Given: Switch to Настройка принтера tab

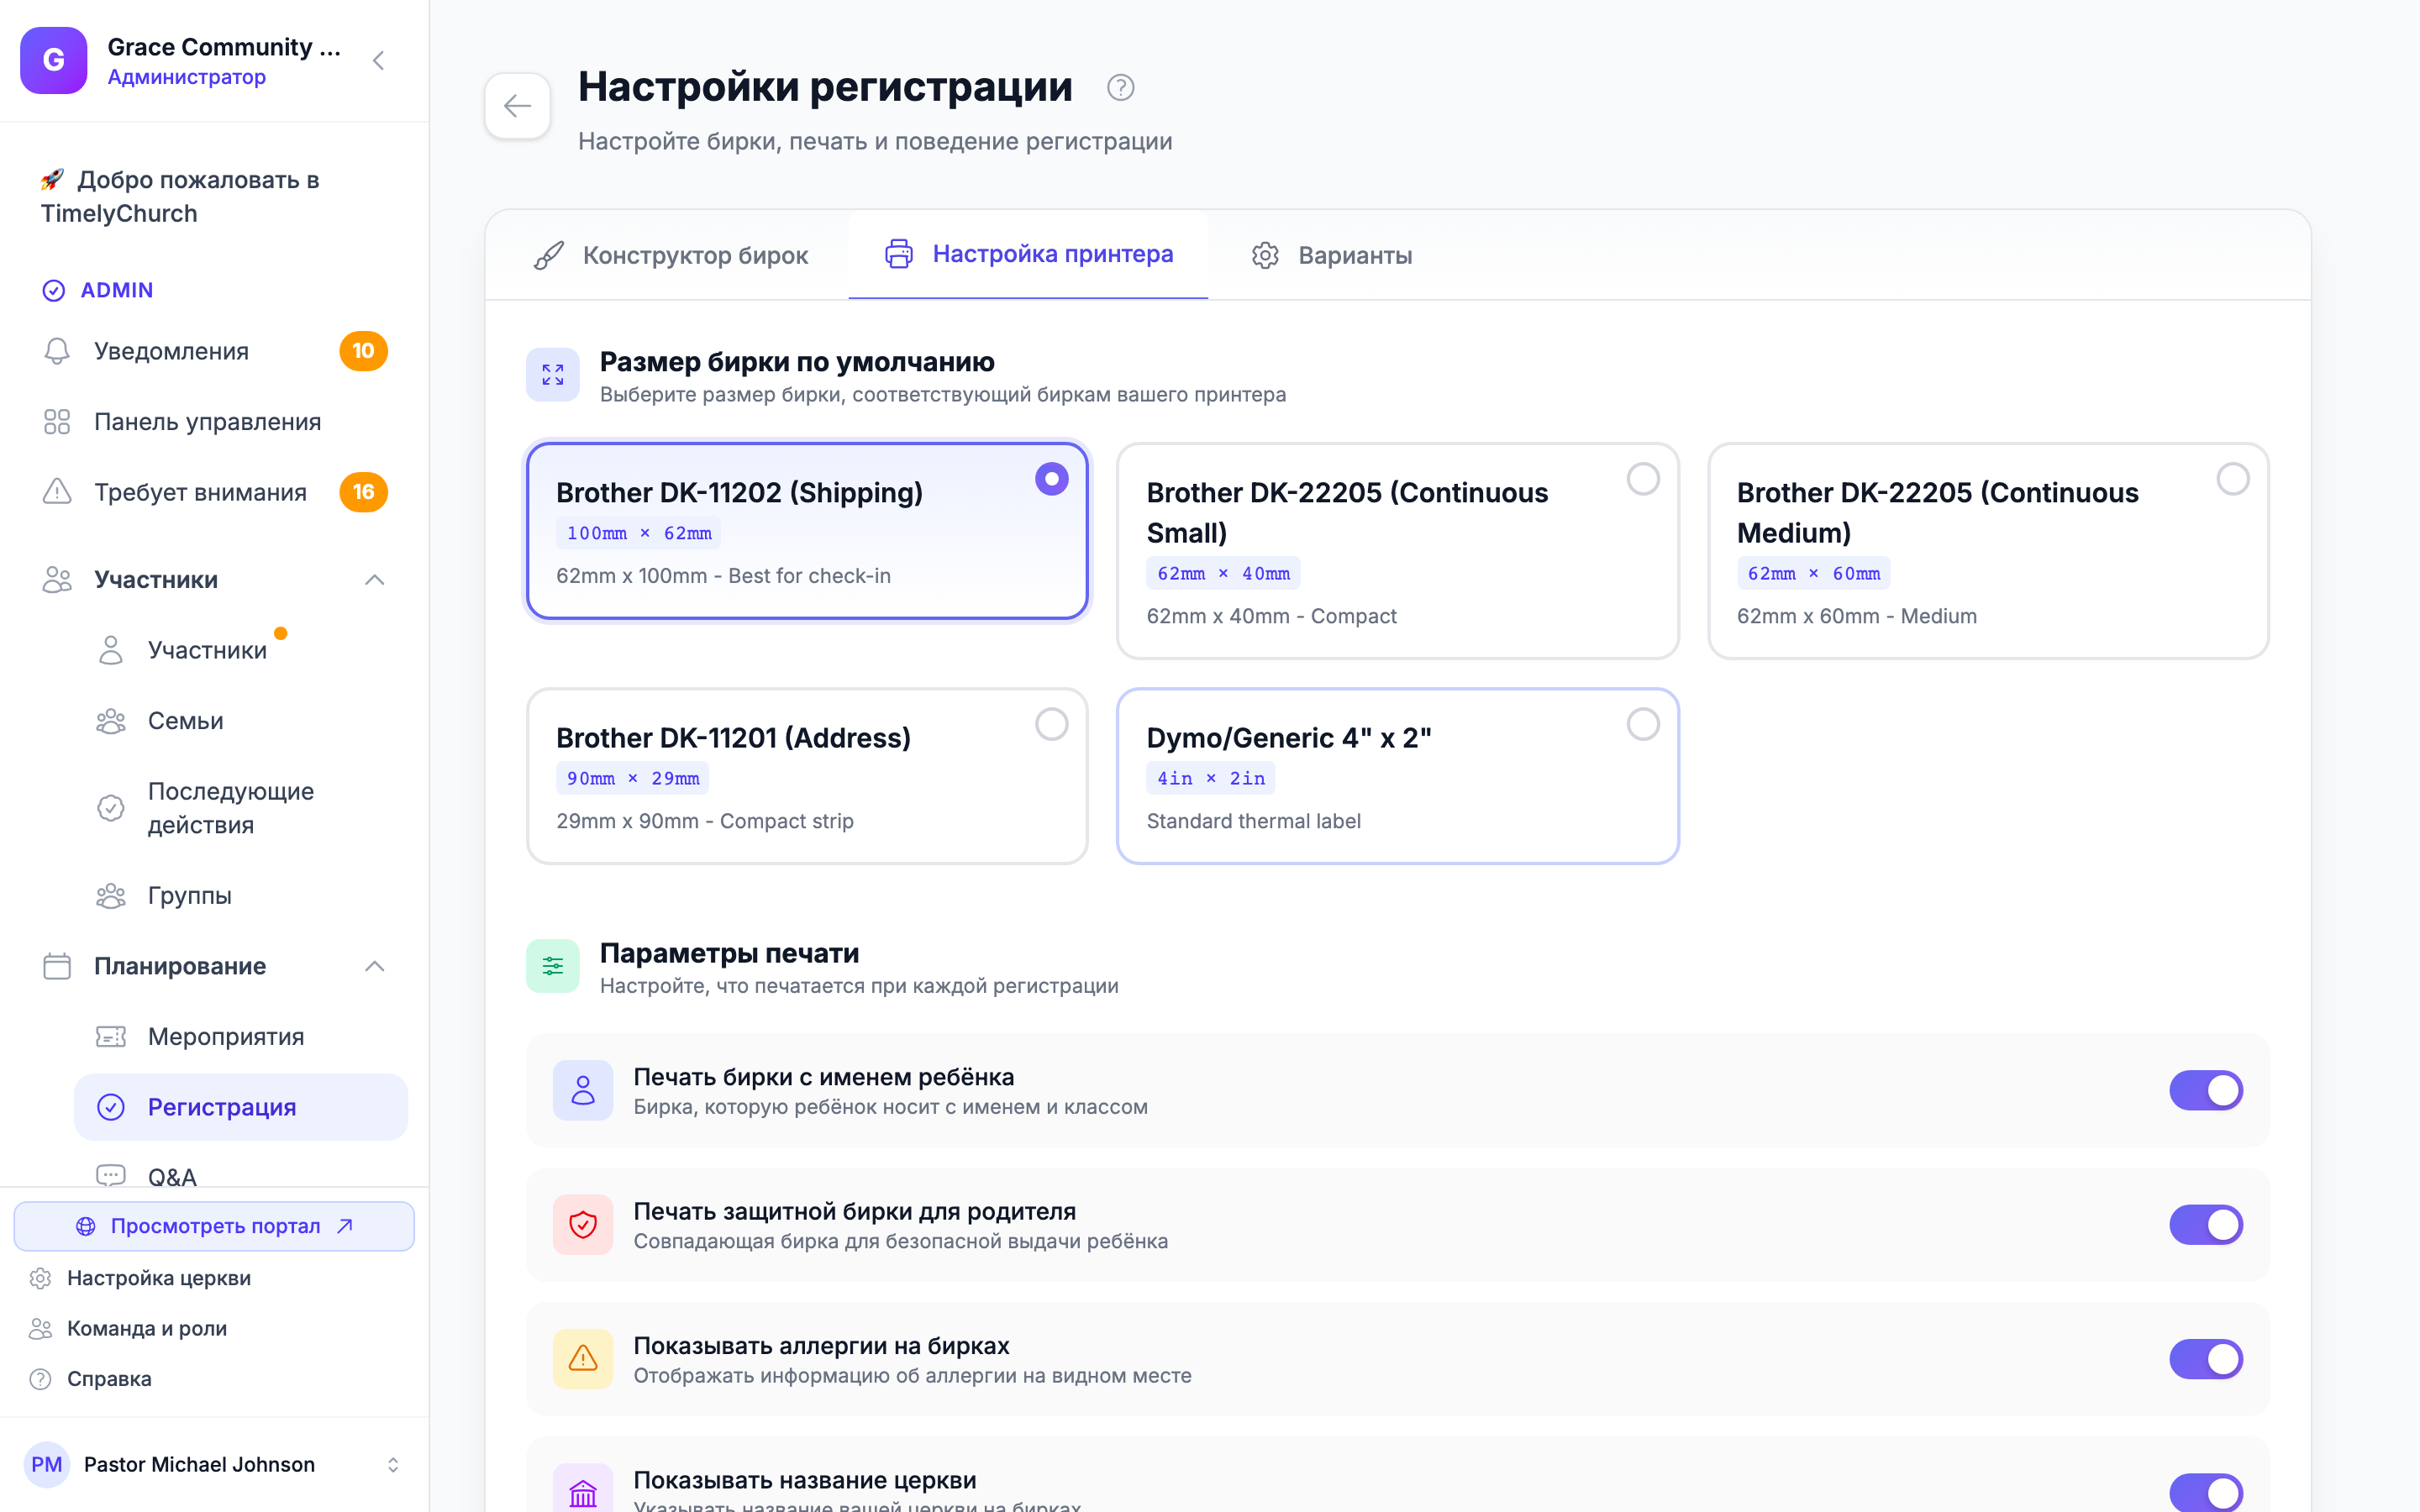Looking at the screenshot, I should (1028, 254).
